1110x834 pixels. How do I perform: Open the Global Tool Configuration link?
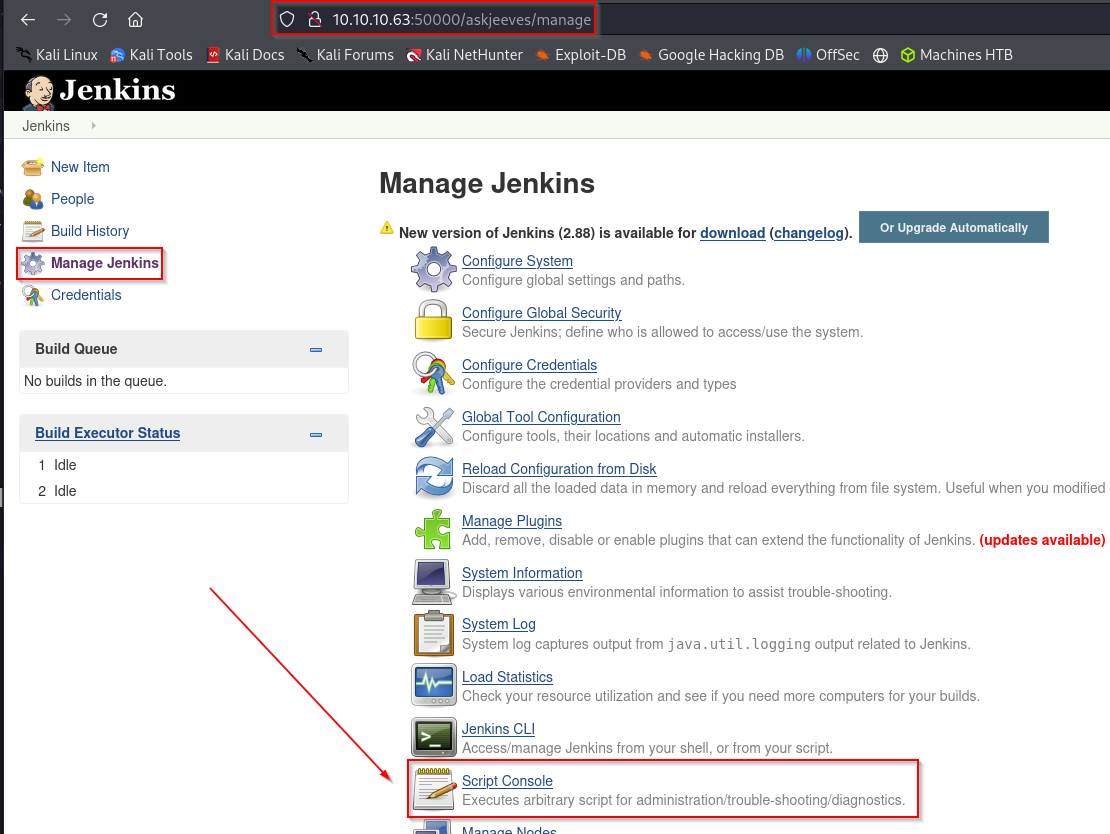(x=542, y=417)
